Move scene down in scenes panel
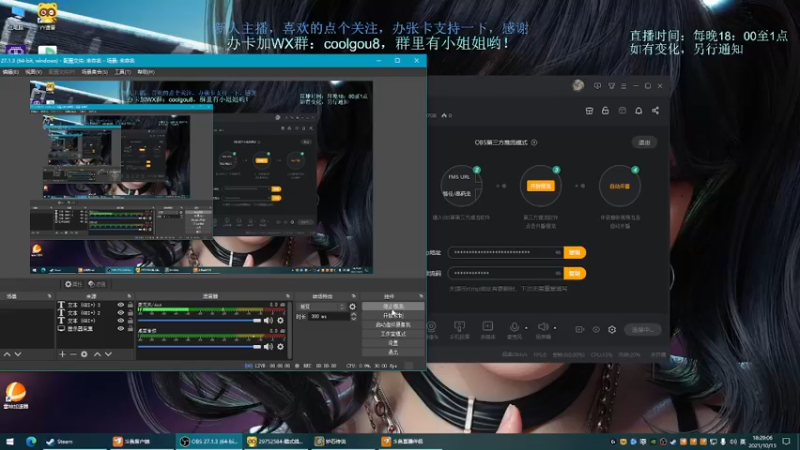The height and width of the screenshot is (450, 800). (18, 354)
